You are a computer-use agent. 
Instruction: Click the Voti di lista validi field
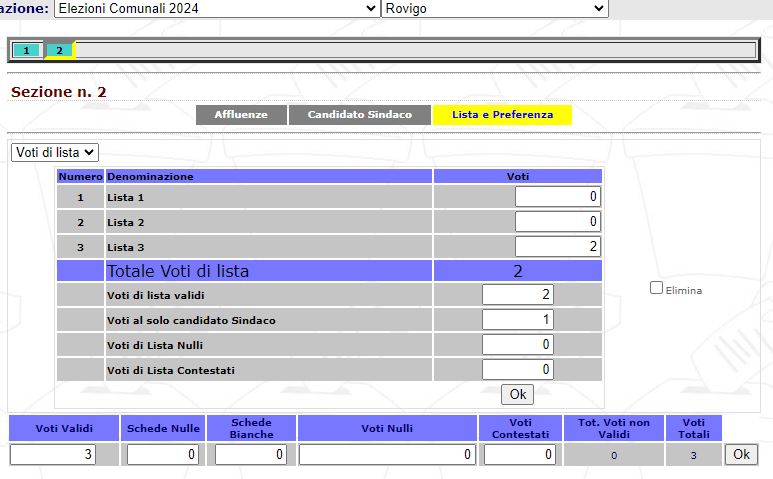tap(517, 295)
